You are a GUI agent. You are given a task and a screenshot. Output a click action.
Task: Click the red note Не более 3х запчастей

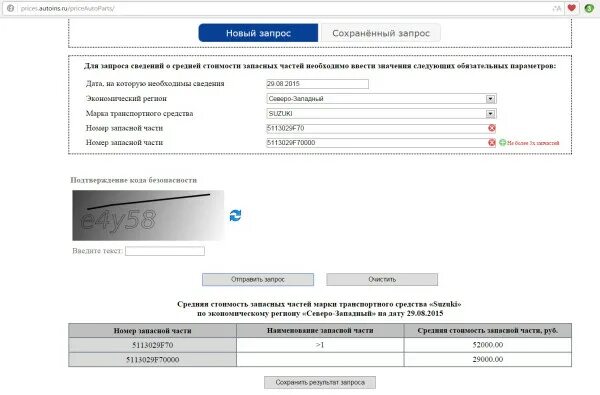[x=533, y=143]
